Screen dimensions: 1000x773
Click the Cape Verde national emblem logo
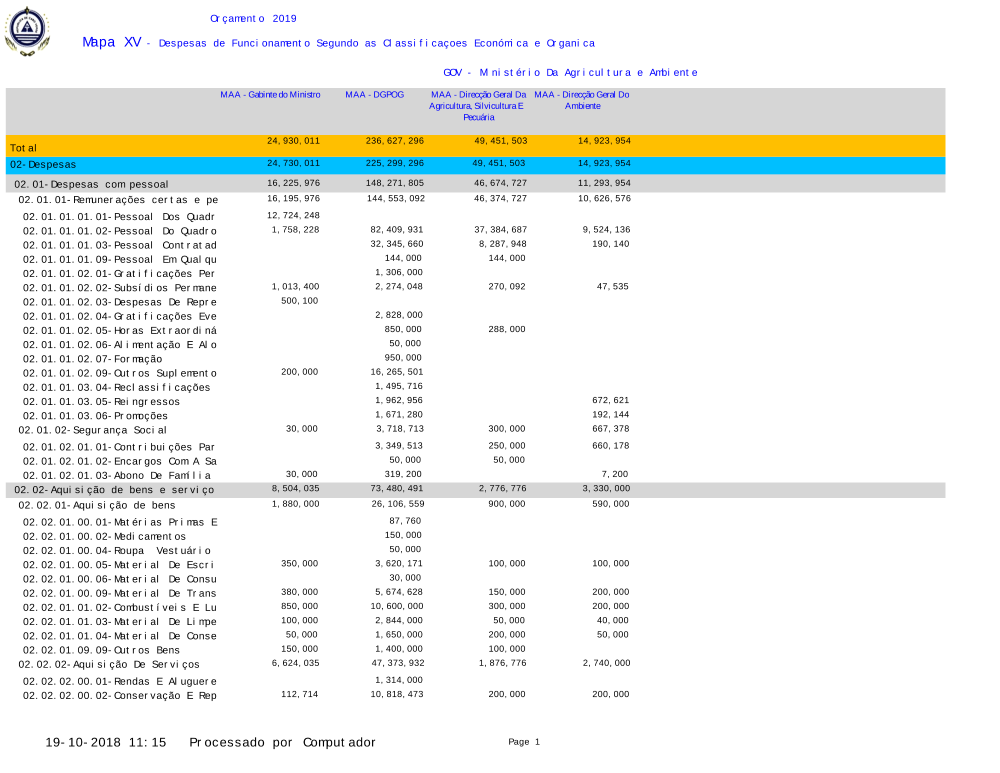26,30
